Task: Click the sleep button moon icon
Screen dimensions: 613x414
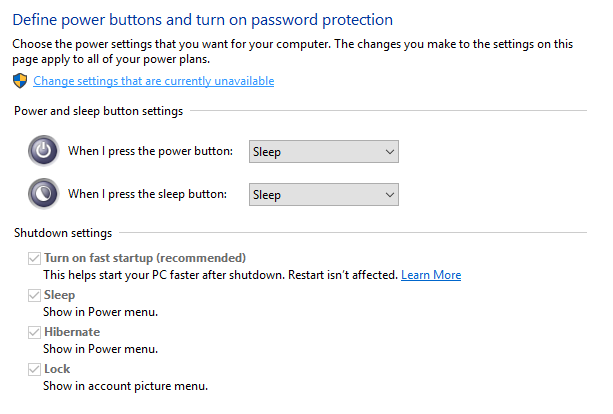Action: (x=43, y=194)
